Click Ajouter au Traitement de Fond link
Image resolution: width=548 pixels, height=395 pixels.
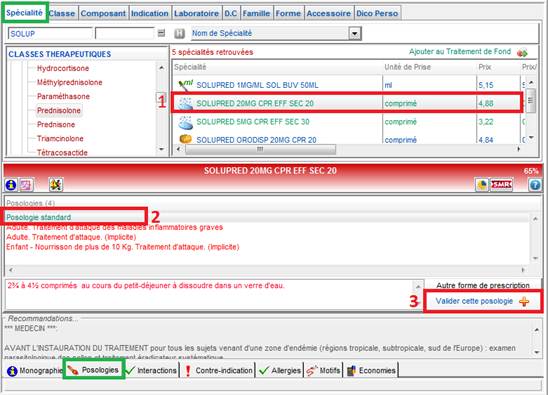(x=460, y=52)
